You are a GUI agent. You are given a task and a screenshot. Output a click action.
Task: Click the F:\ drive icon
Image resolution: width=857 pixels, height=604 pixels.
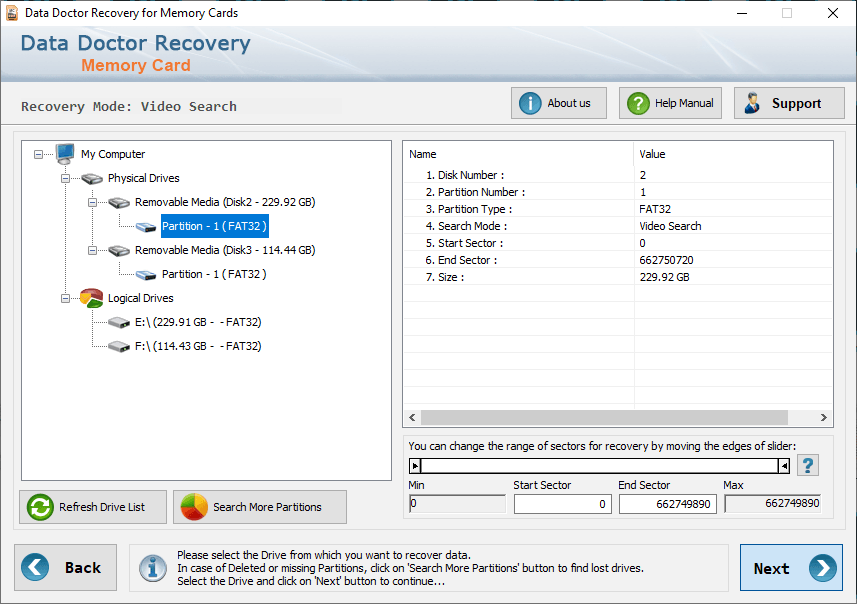click(119, 347)
